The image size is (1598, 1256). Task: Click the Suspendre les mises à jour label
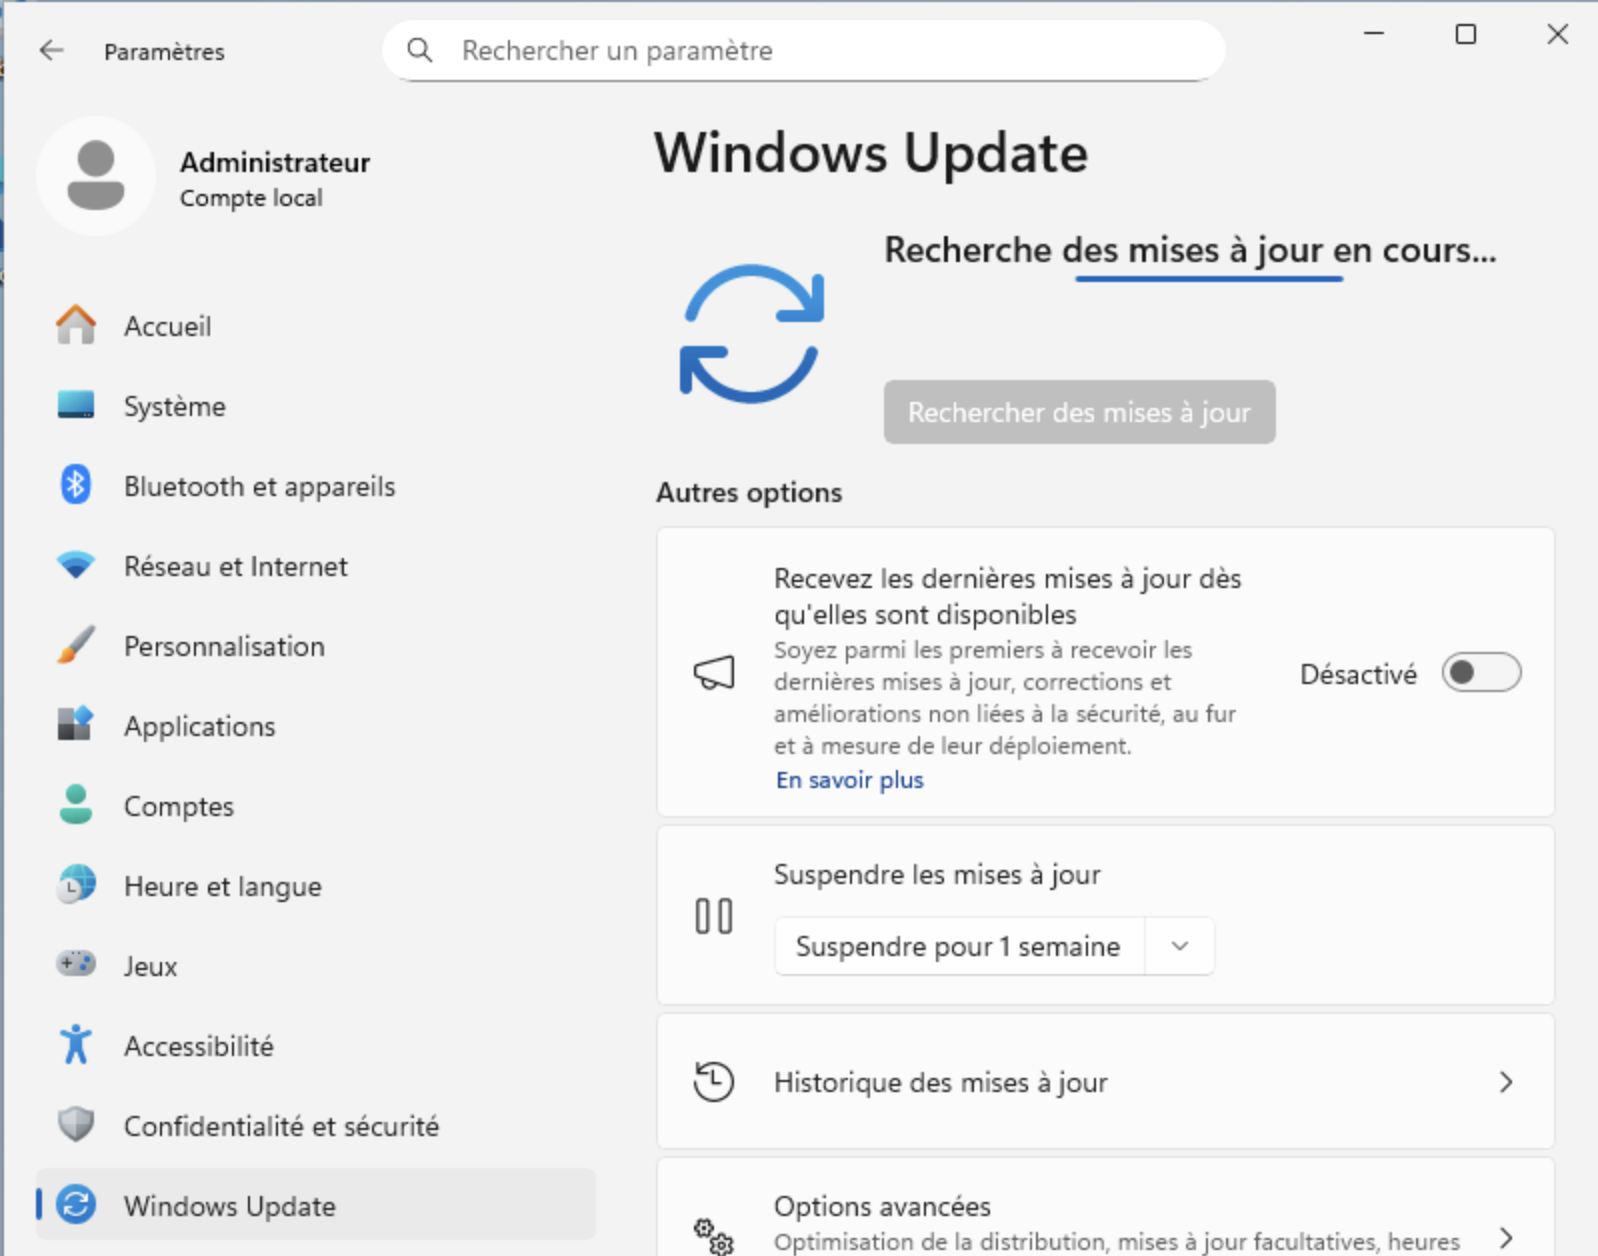coord(937,875)
